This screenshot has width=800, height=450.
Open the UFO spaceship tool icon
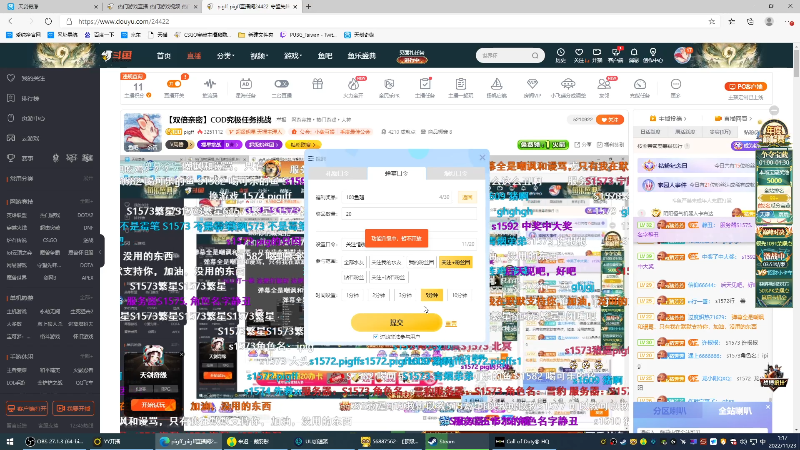point(568,84)
